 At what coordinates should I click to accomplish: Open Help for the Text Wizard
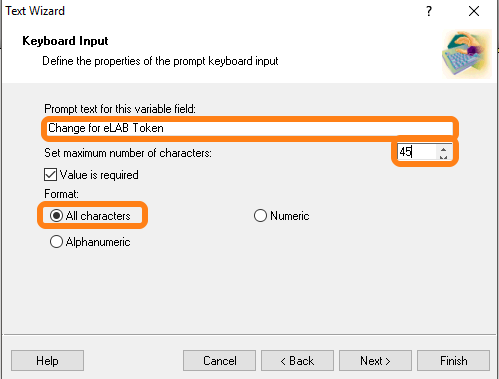point(47,361)
